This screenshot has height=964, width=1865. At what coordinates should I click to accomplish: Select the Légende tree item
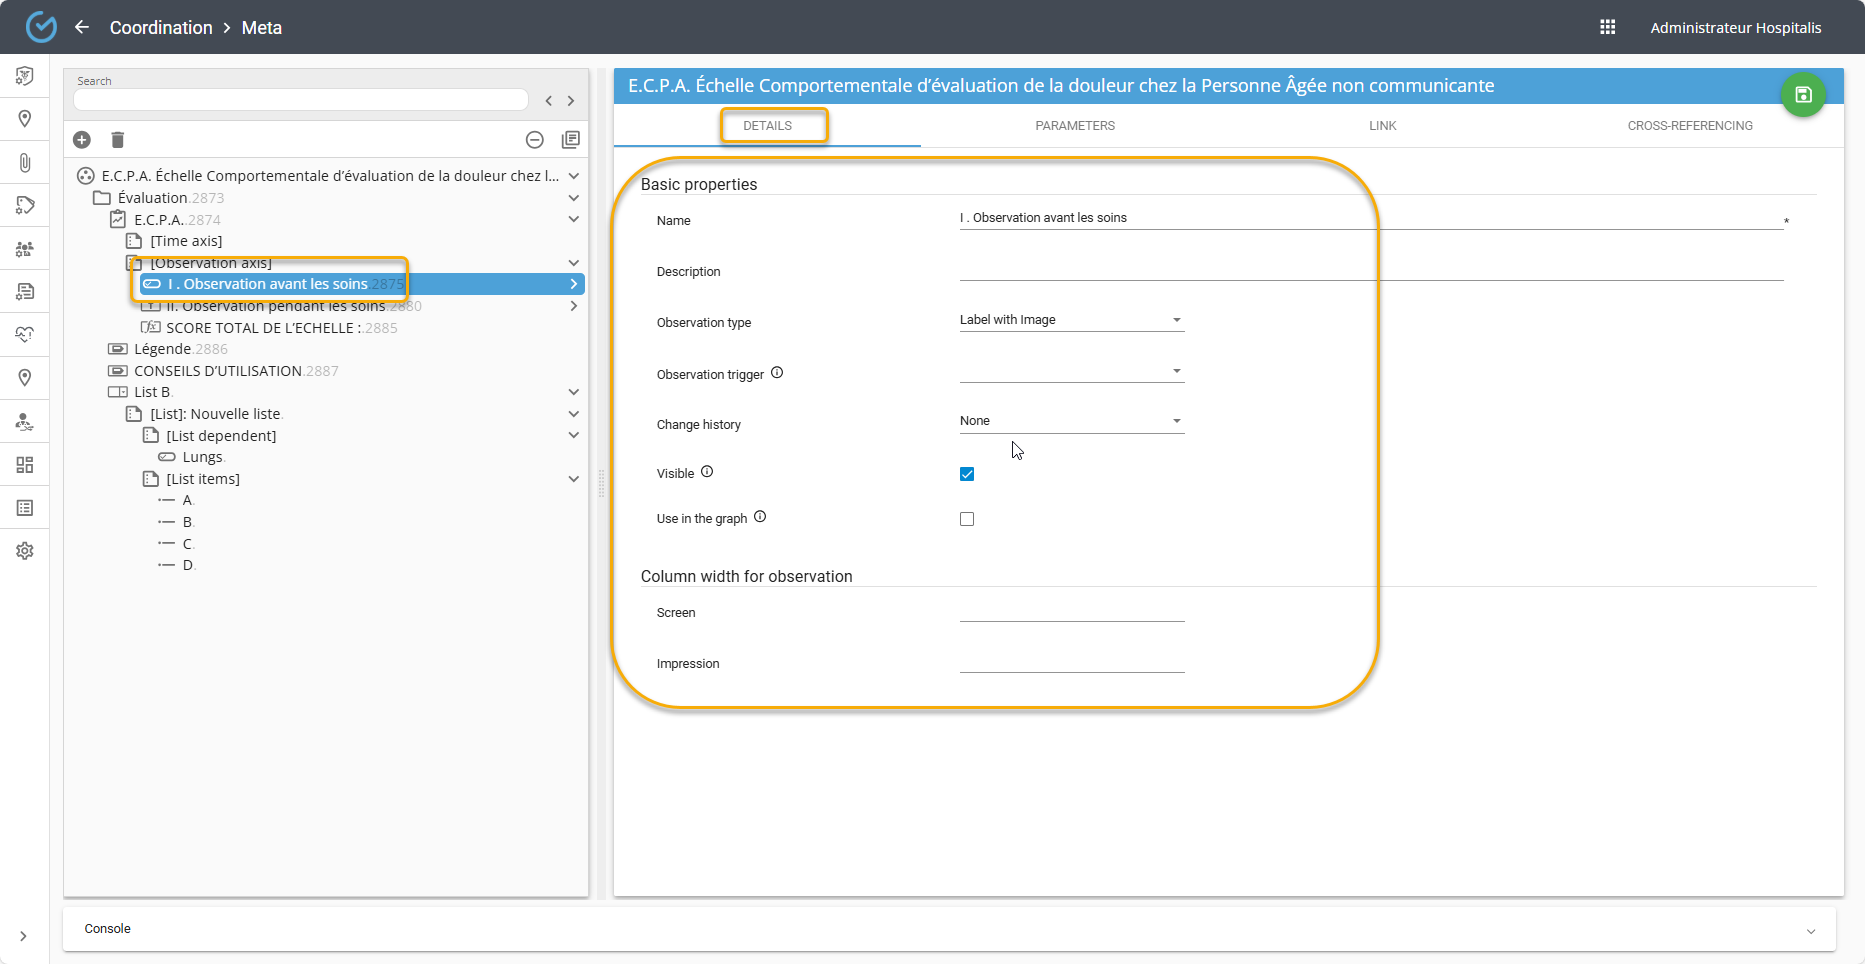click(x=162, y=349)
